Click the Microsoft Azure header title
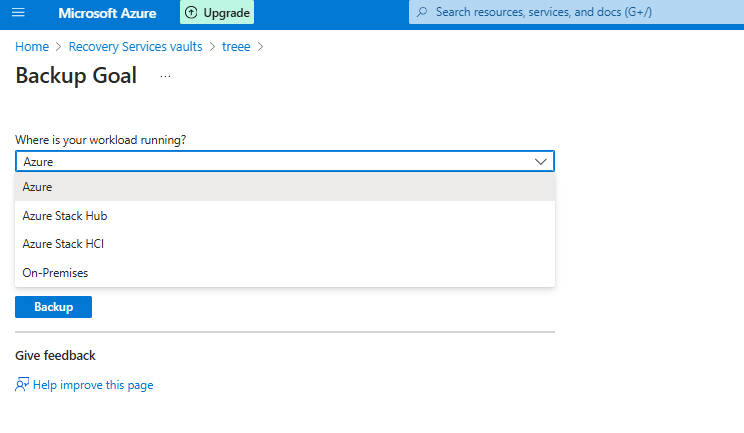This screenshot has height=433, width=744. [x=108, y=13]
